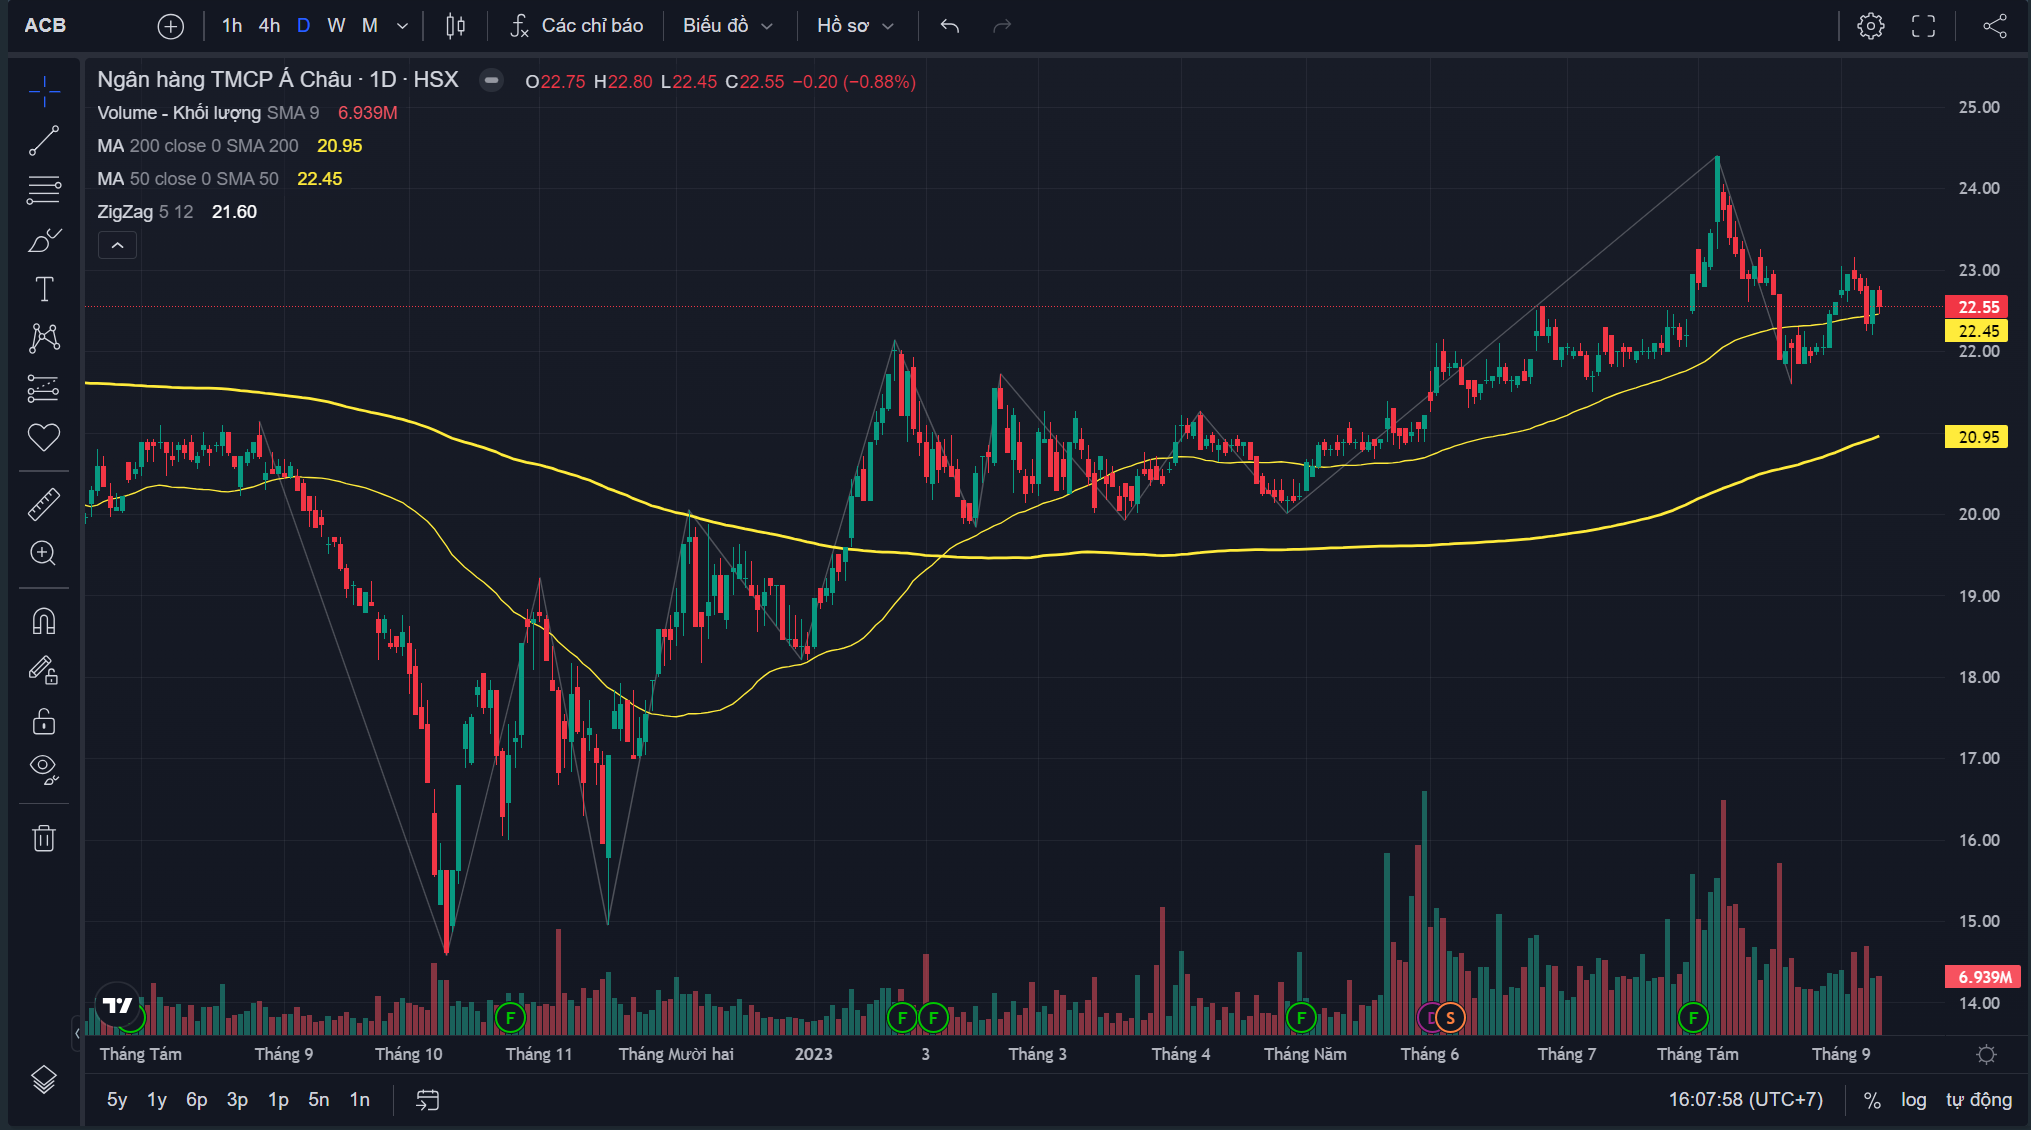Select the D daily timeframe
The width and height of the screenshot is (2031, 1130).
[304, 26]
